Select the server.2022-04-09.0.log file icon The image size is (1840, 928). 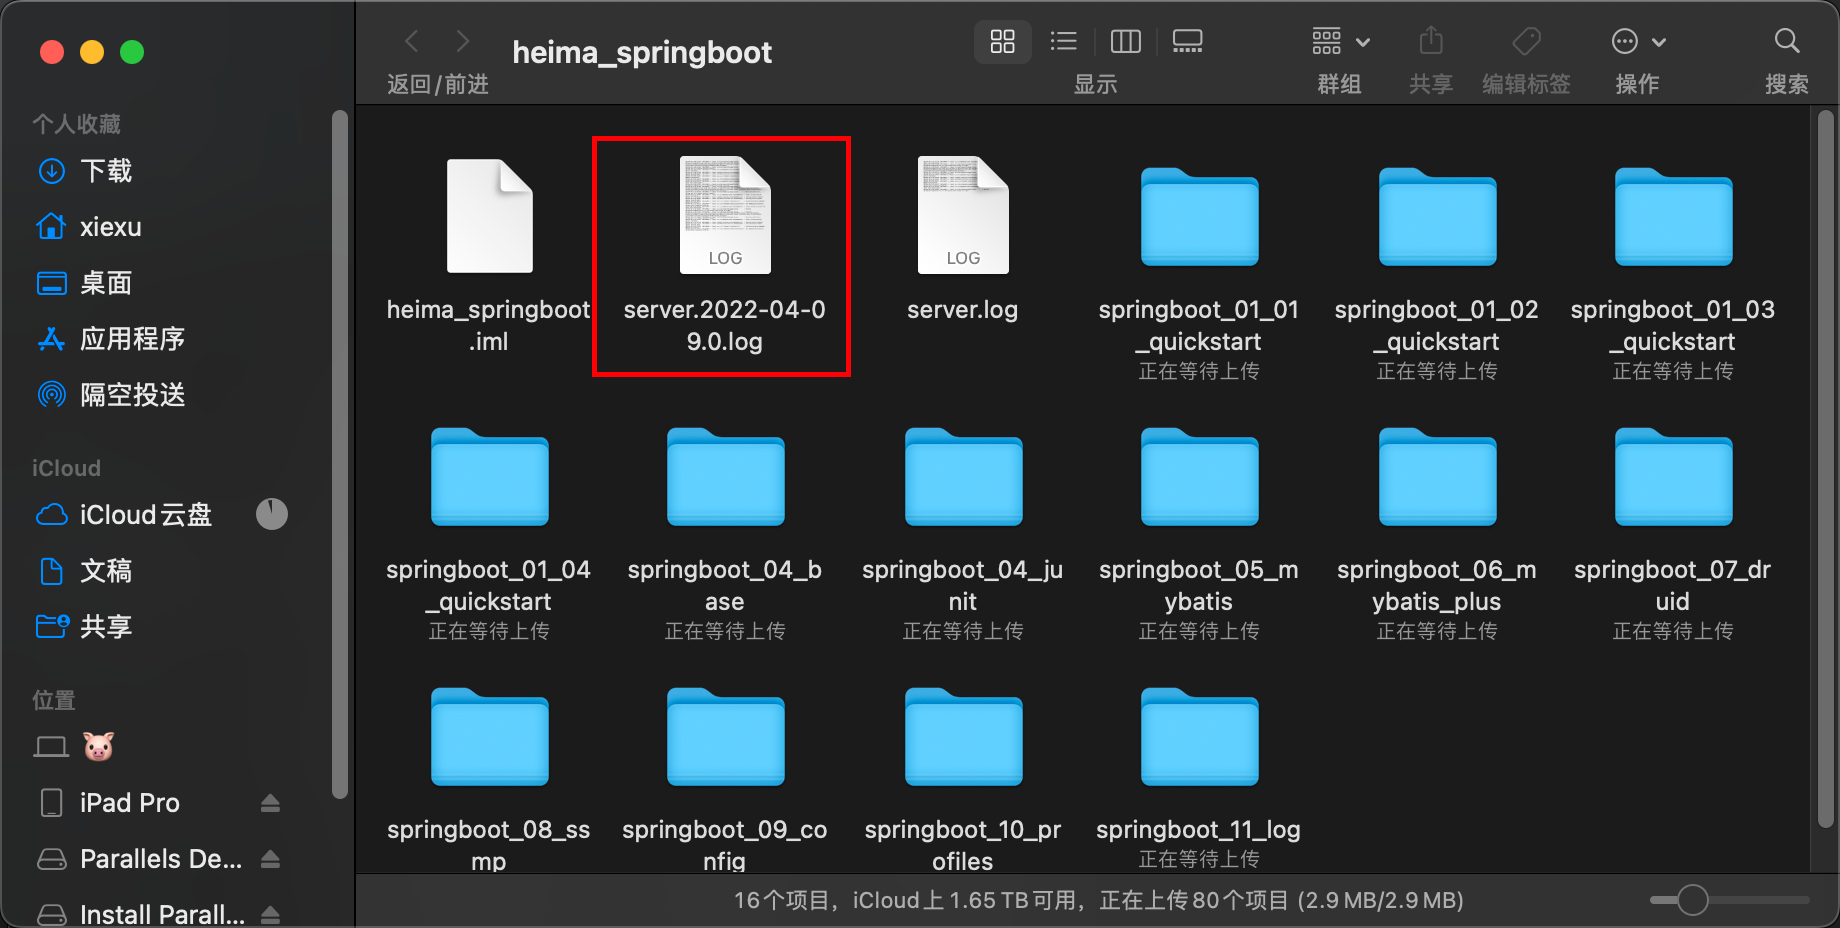pos(725,215)
